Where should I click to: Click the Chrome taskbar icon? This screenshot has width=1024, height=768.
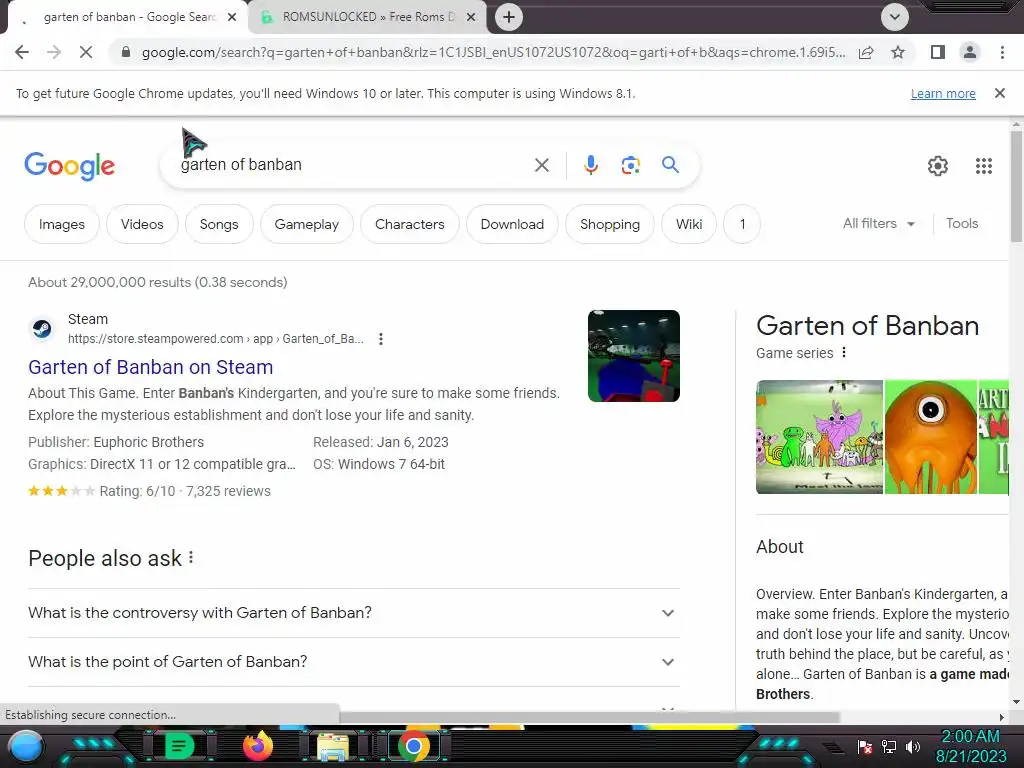coord(413,746)
